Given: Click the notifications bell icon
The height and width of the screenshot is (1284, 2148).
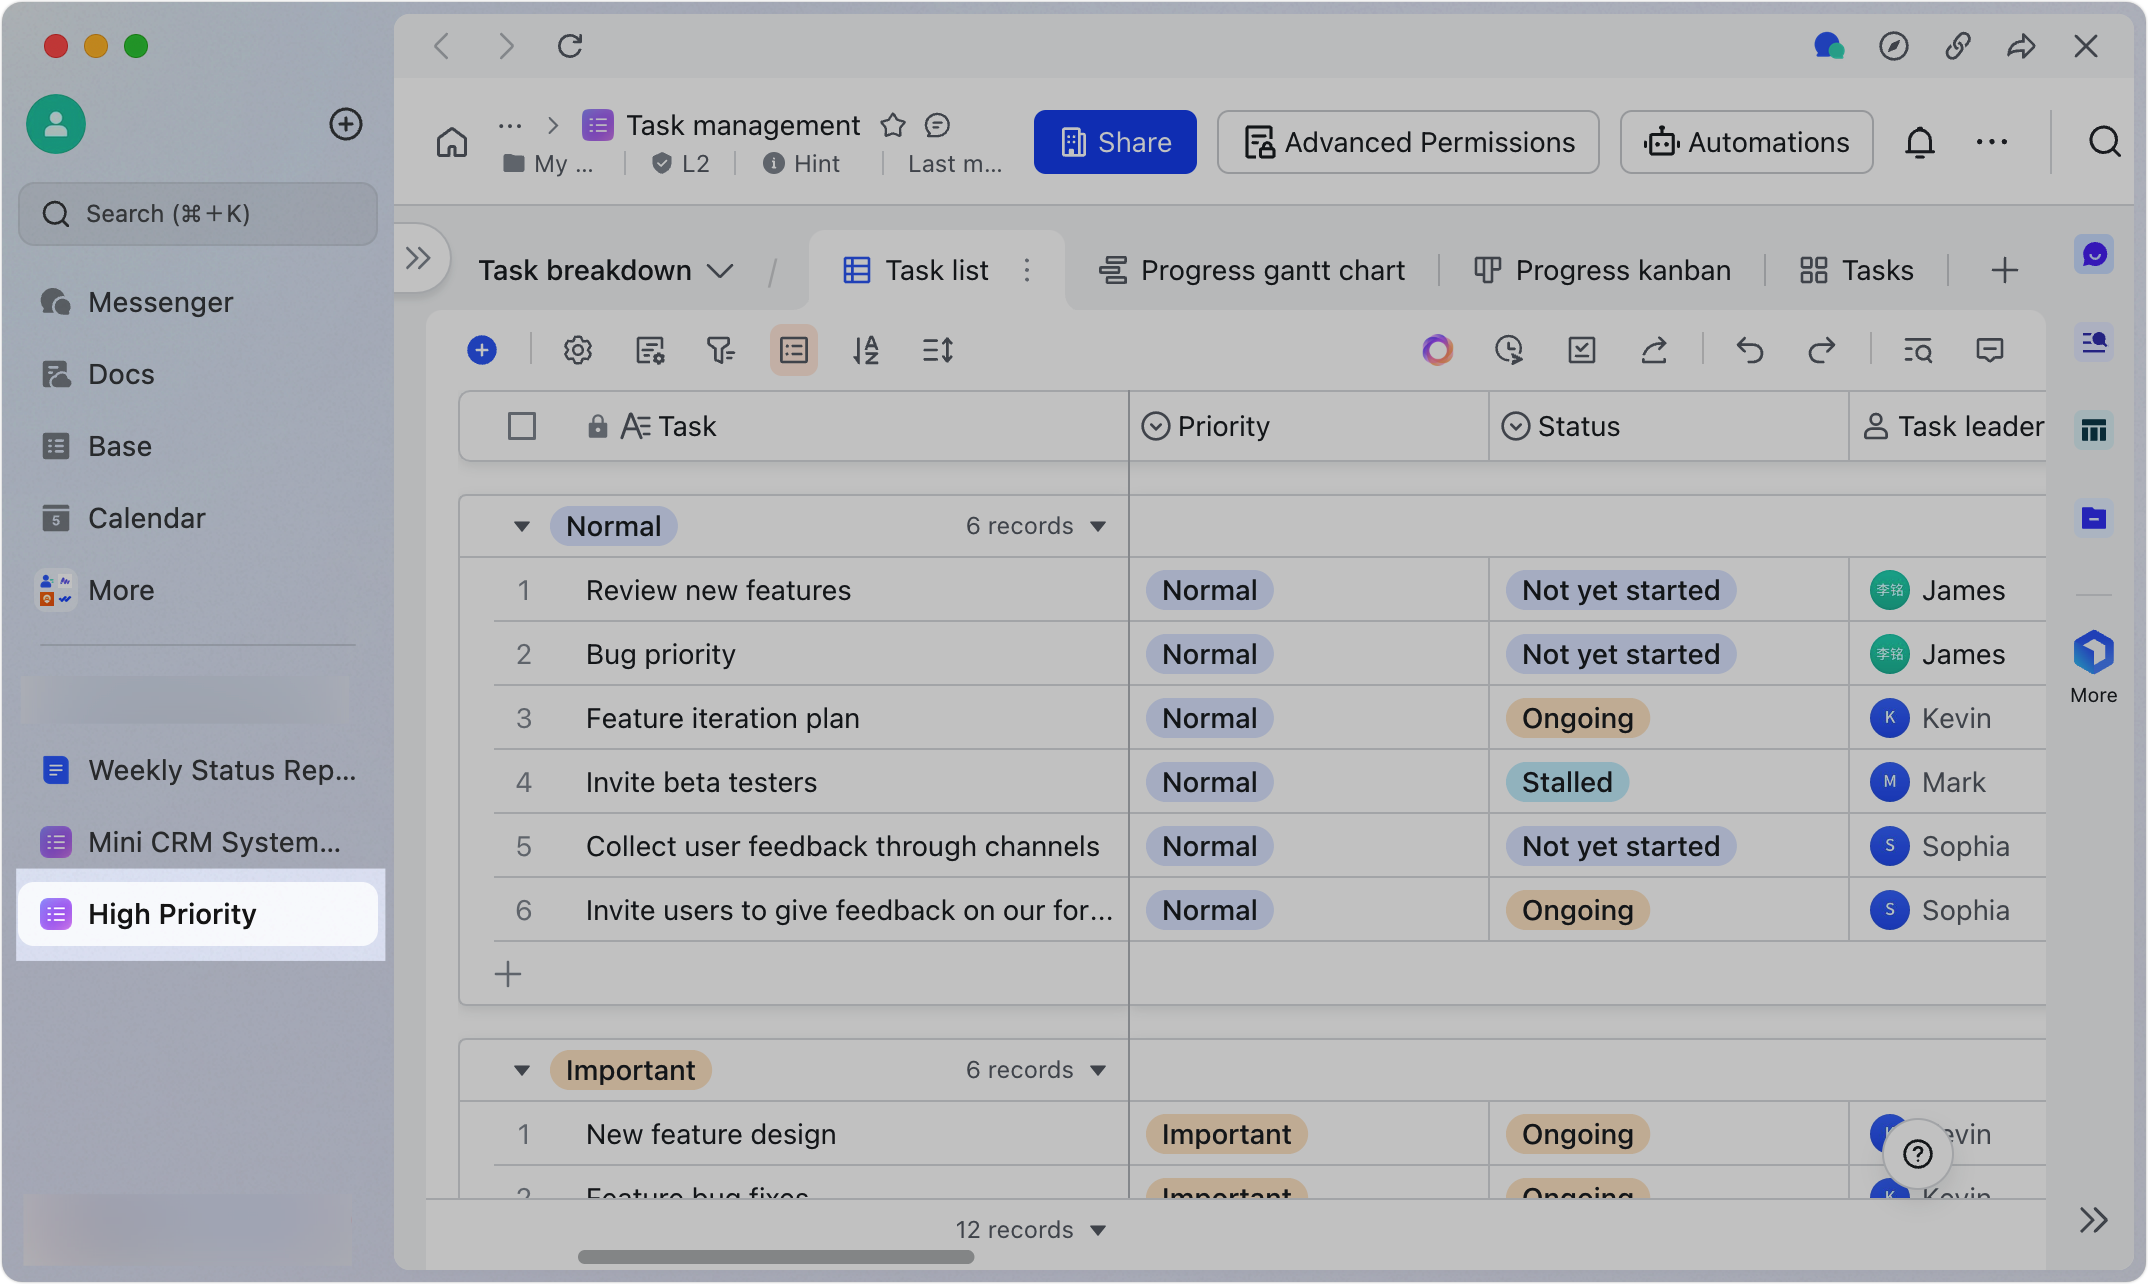Looking at the screenshot, I should (1920, 142).
